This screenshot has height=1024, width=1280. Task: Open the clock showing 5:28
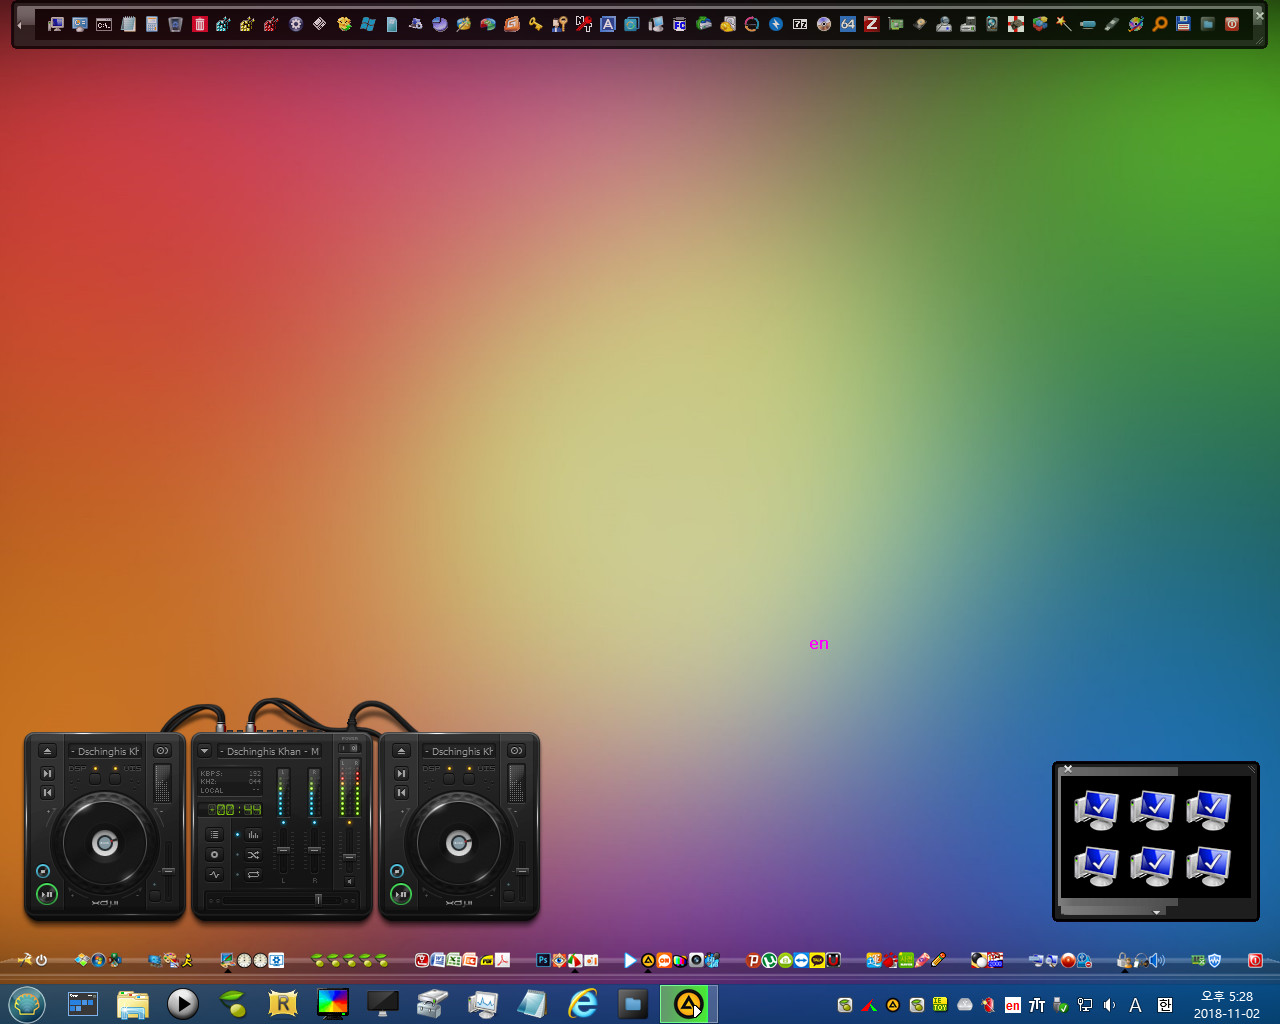1227,1005
